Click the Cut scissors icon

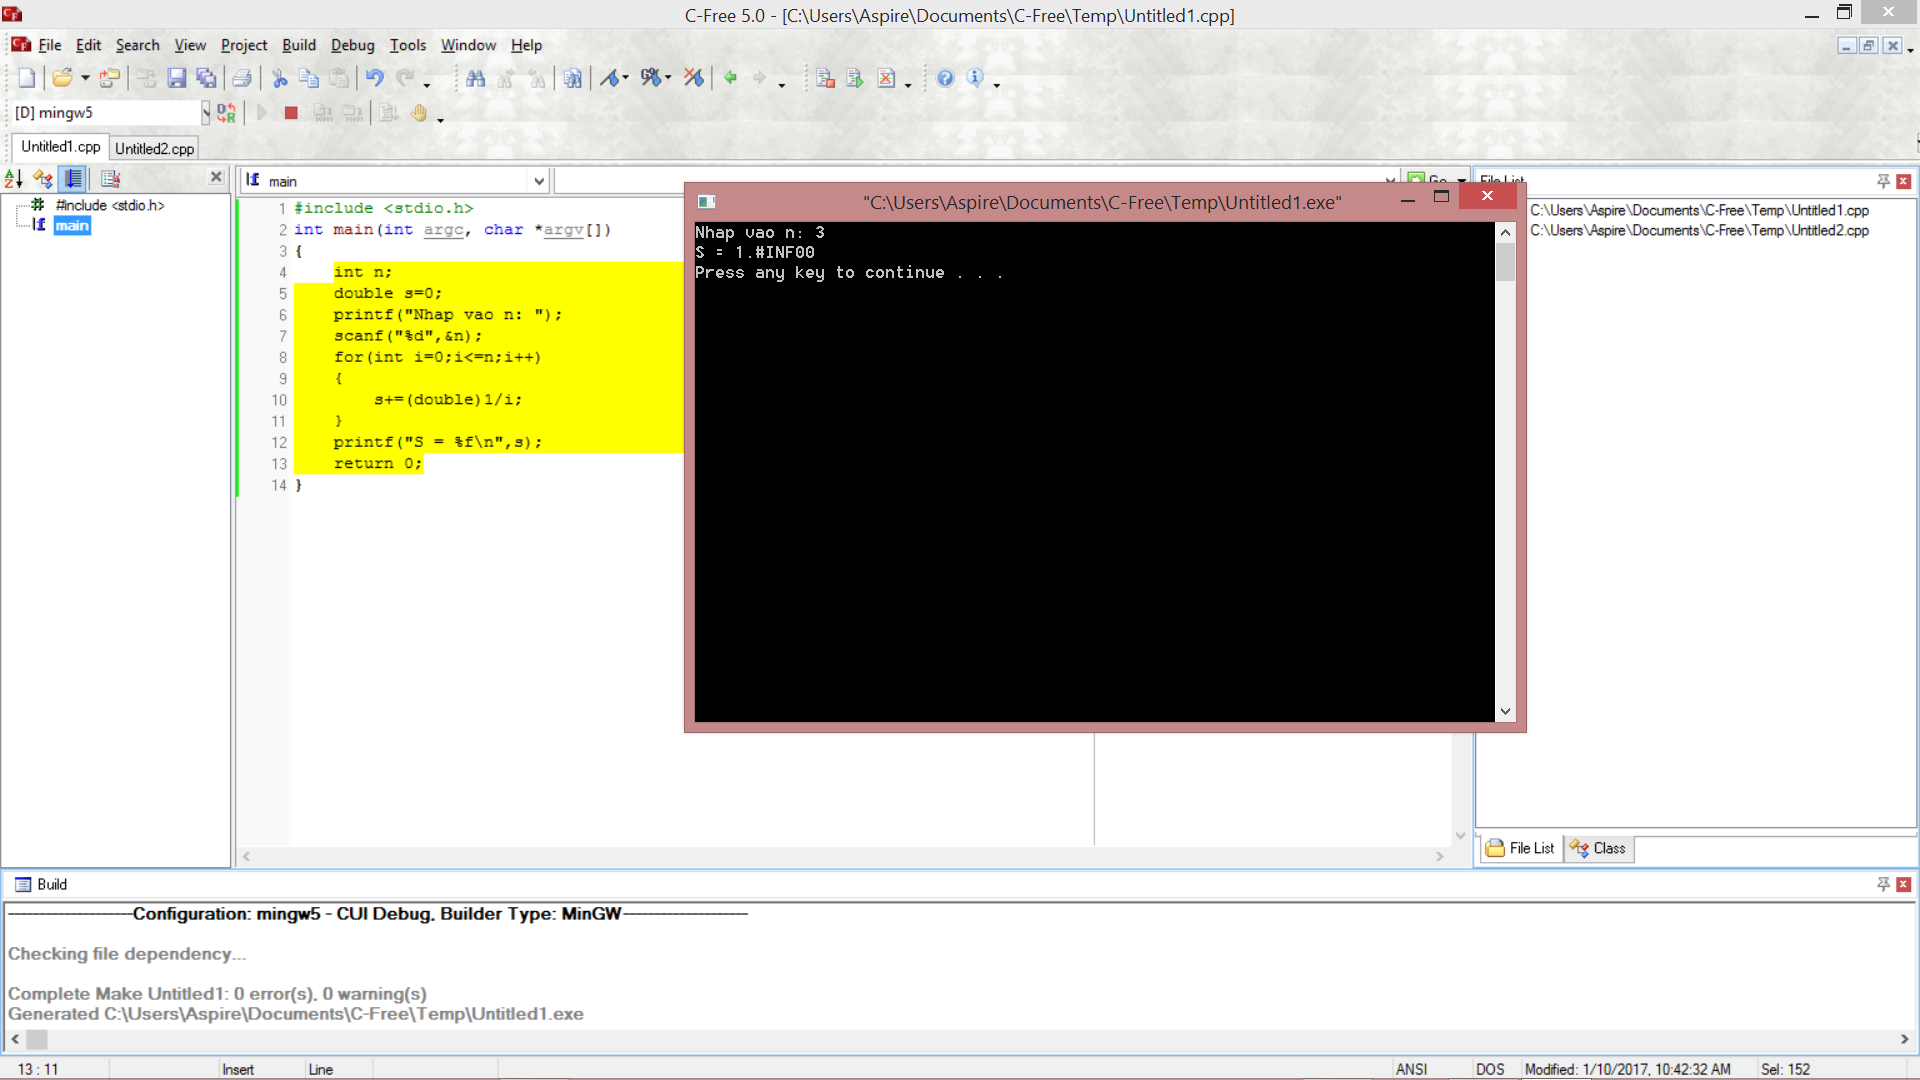280,78
